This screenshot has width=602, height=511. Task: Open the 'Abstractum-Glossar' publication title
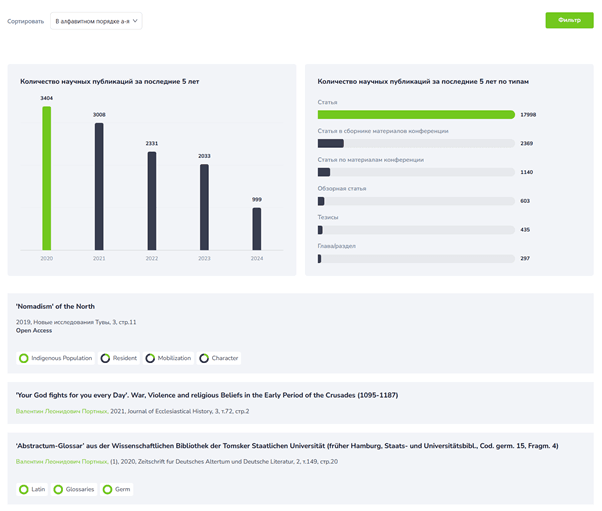point(286,445)
